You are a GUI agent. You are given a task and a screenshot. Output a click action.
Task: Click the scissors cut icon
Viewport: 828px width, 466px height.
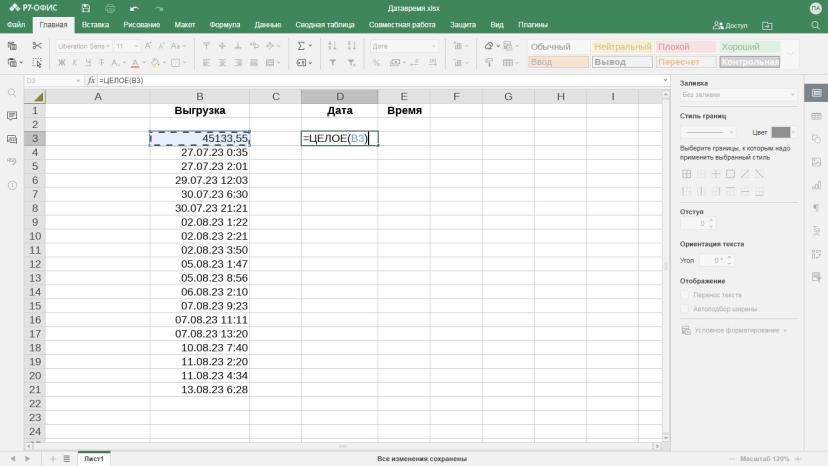[37, 46]
